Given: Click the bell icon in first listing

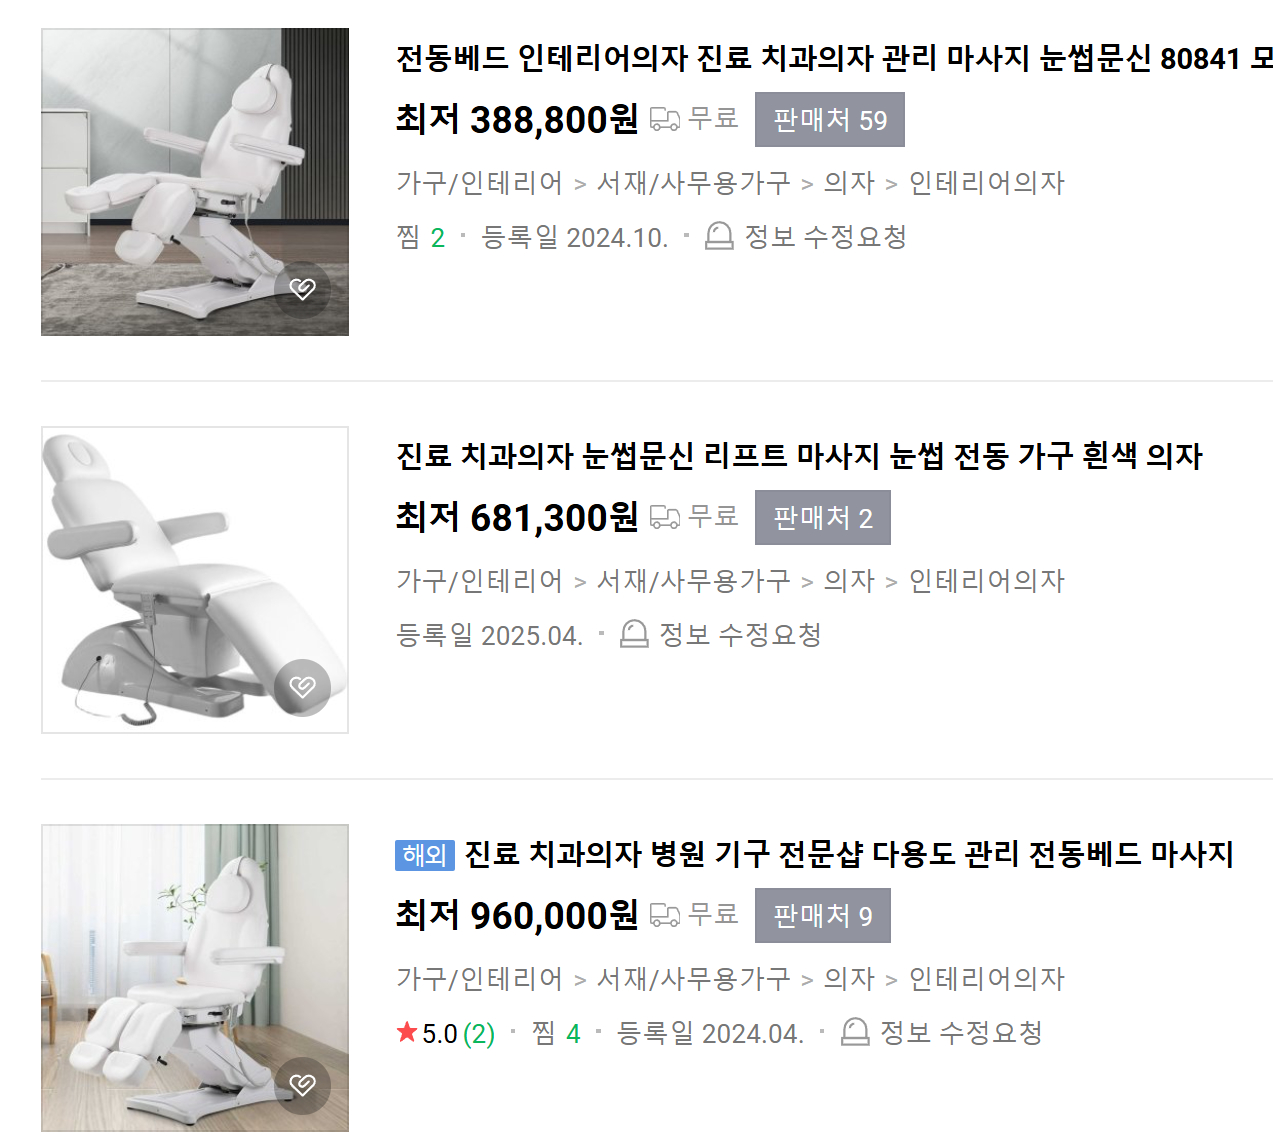Looking at the screenshot, I should coord(719,236).
